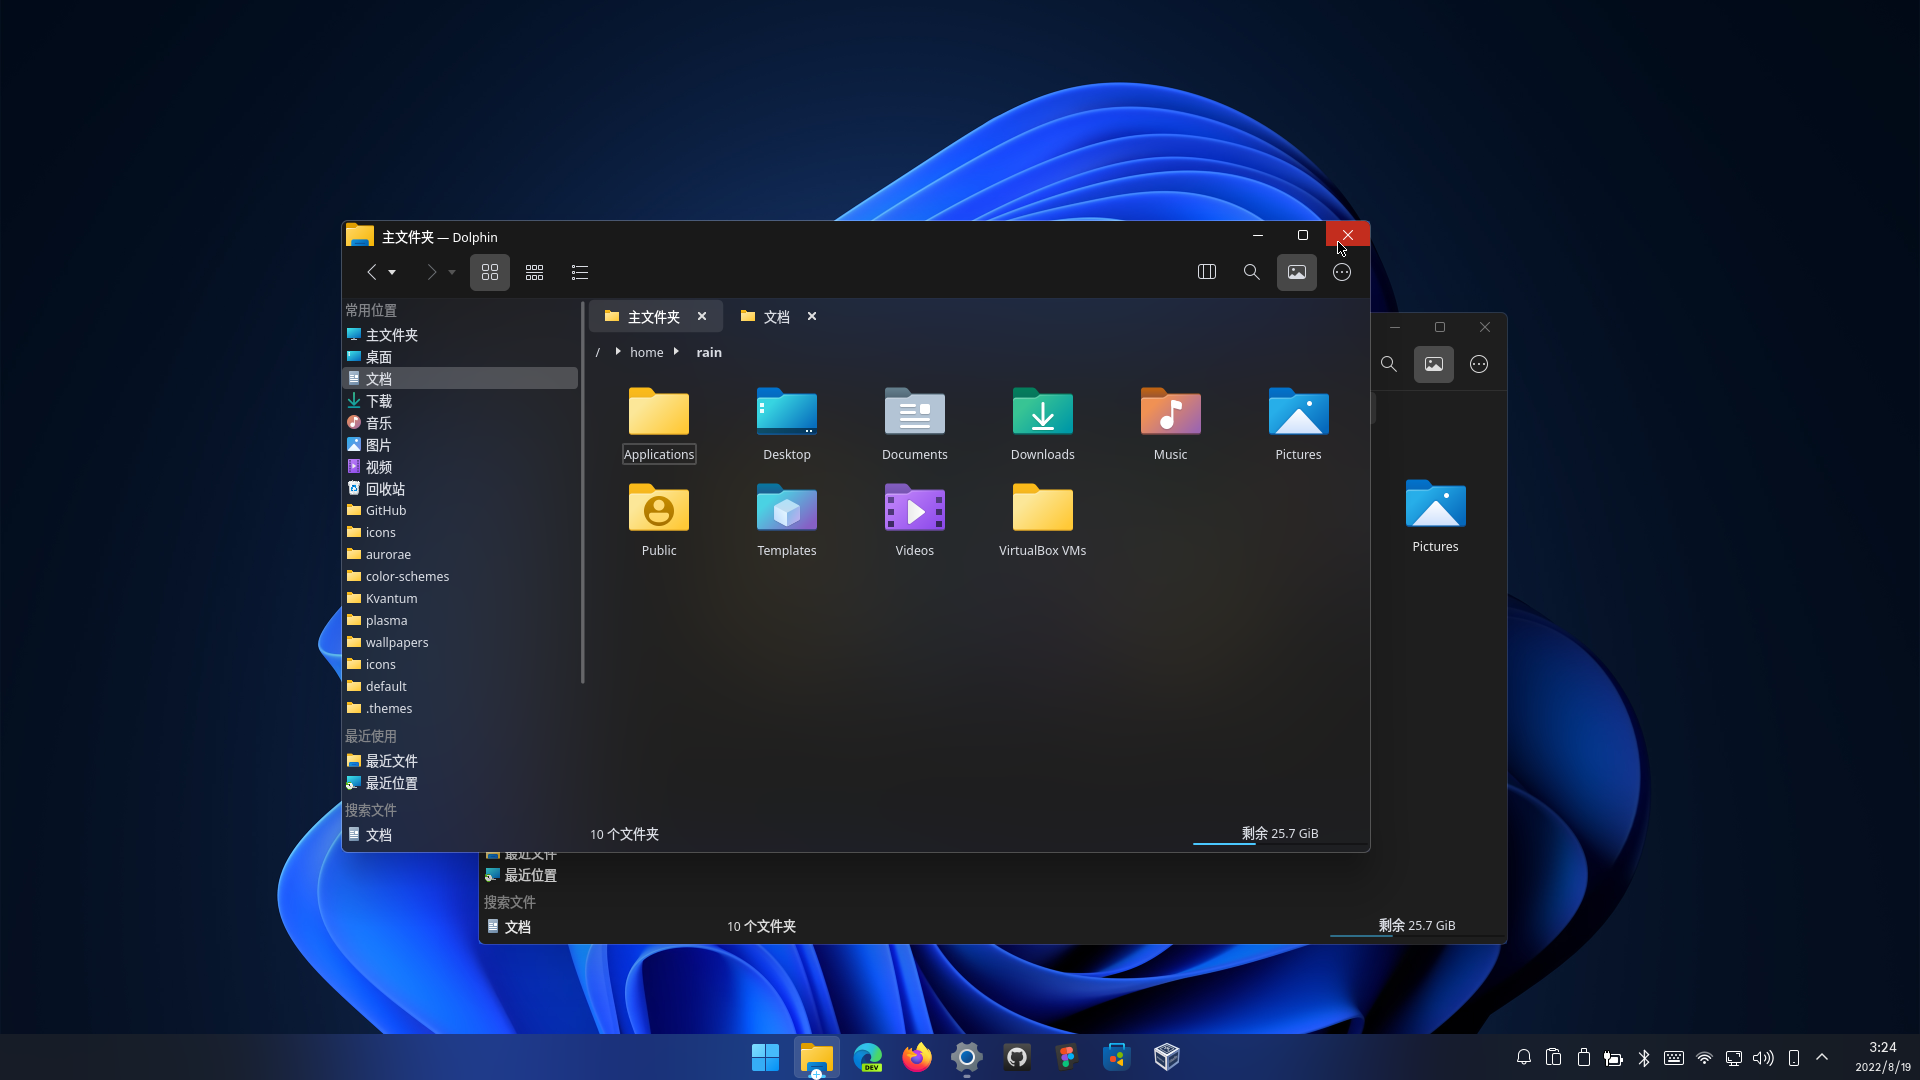Click the free space bar 剩余 25.7 GiB

pyautogui.click(x=1279, y=834)
